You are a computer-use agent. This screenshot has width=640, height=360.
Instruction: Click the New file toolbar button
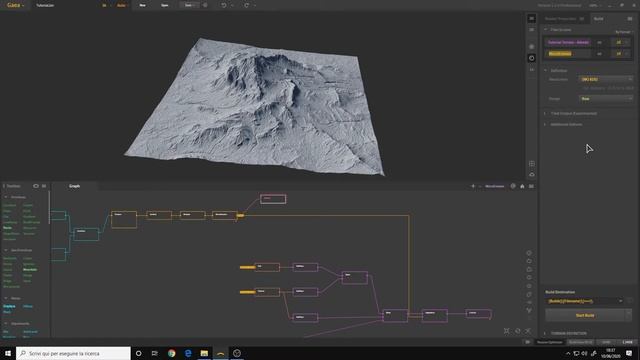click(142, 5)
